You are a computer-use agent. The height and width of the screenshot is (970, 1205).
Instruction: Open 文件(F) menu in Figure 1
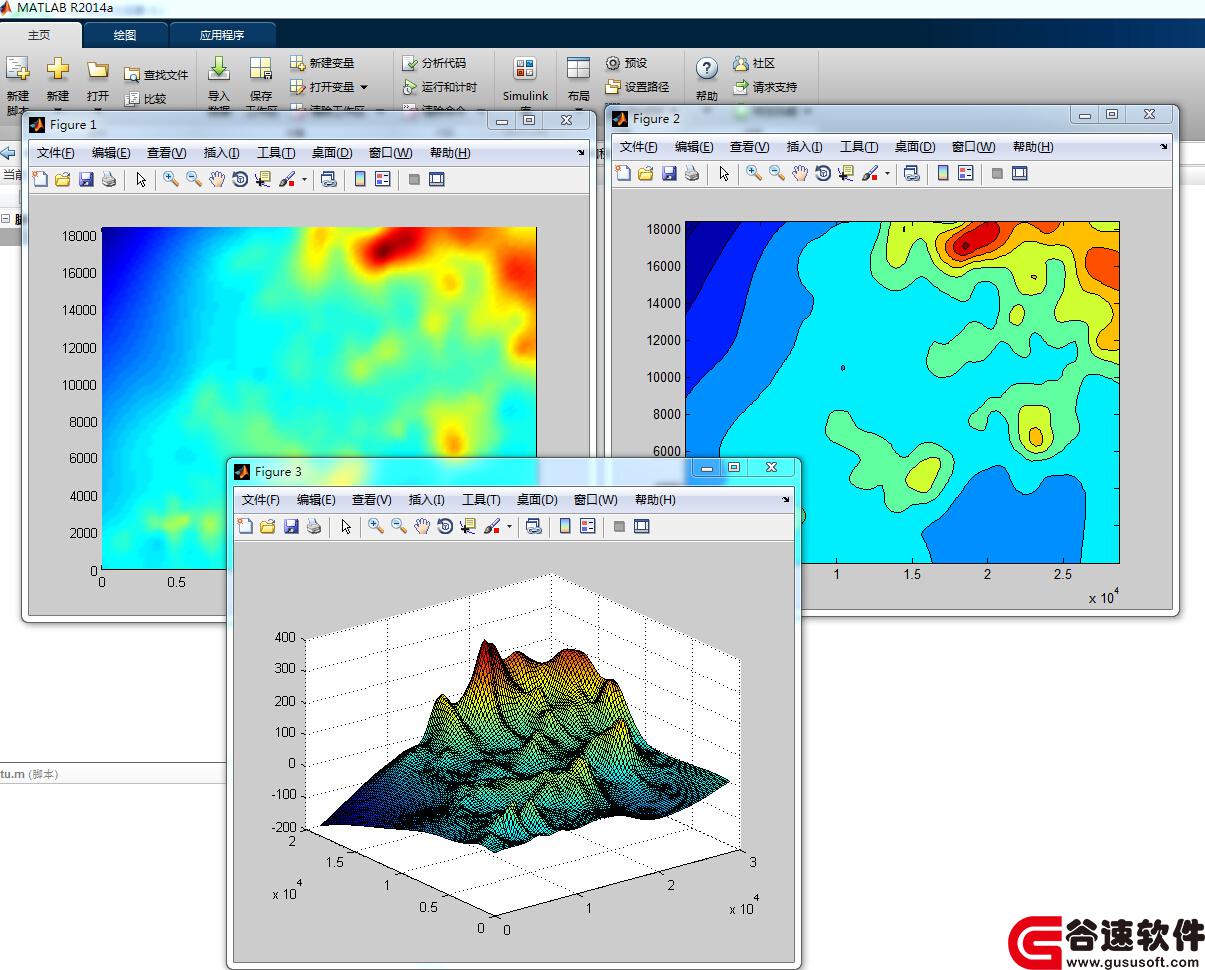coord(56,153)
